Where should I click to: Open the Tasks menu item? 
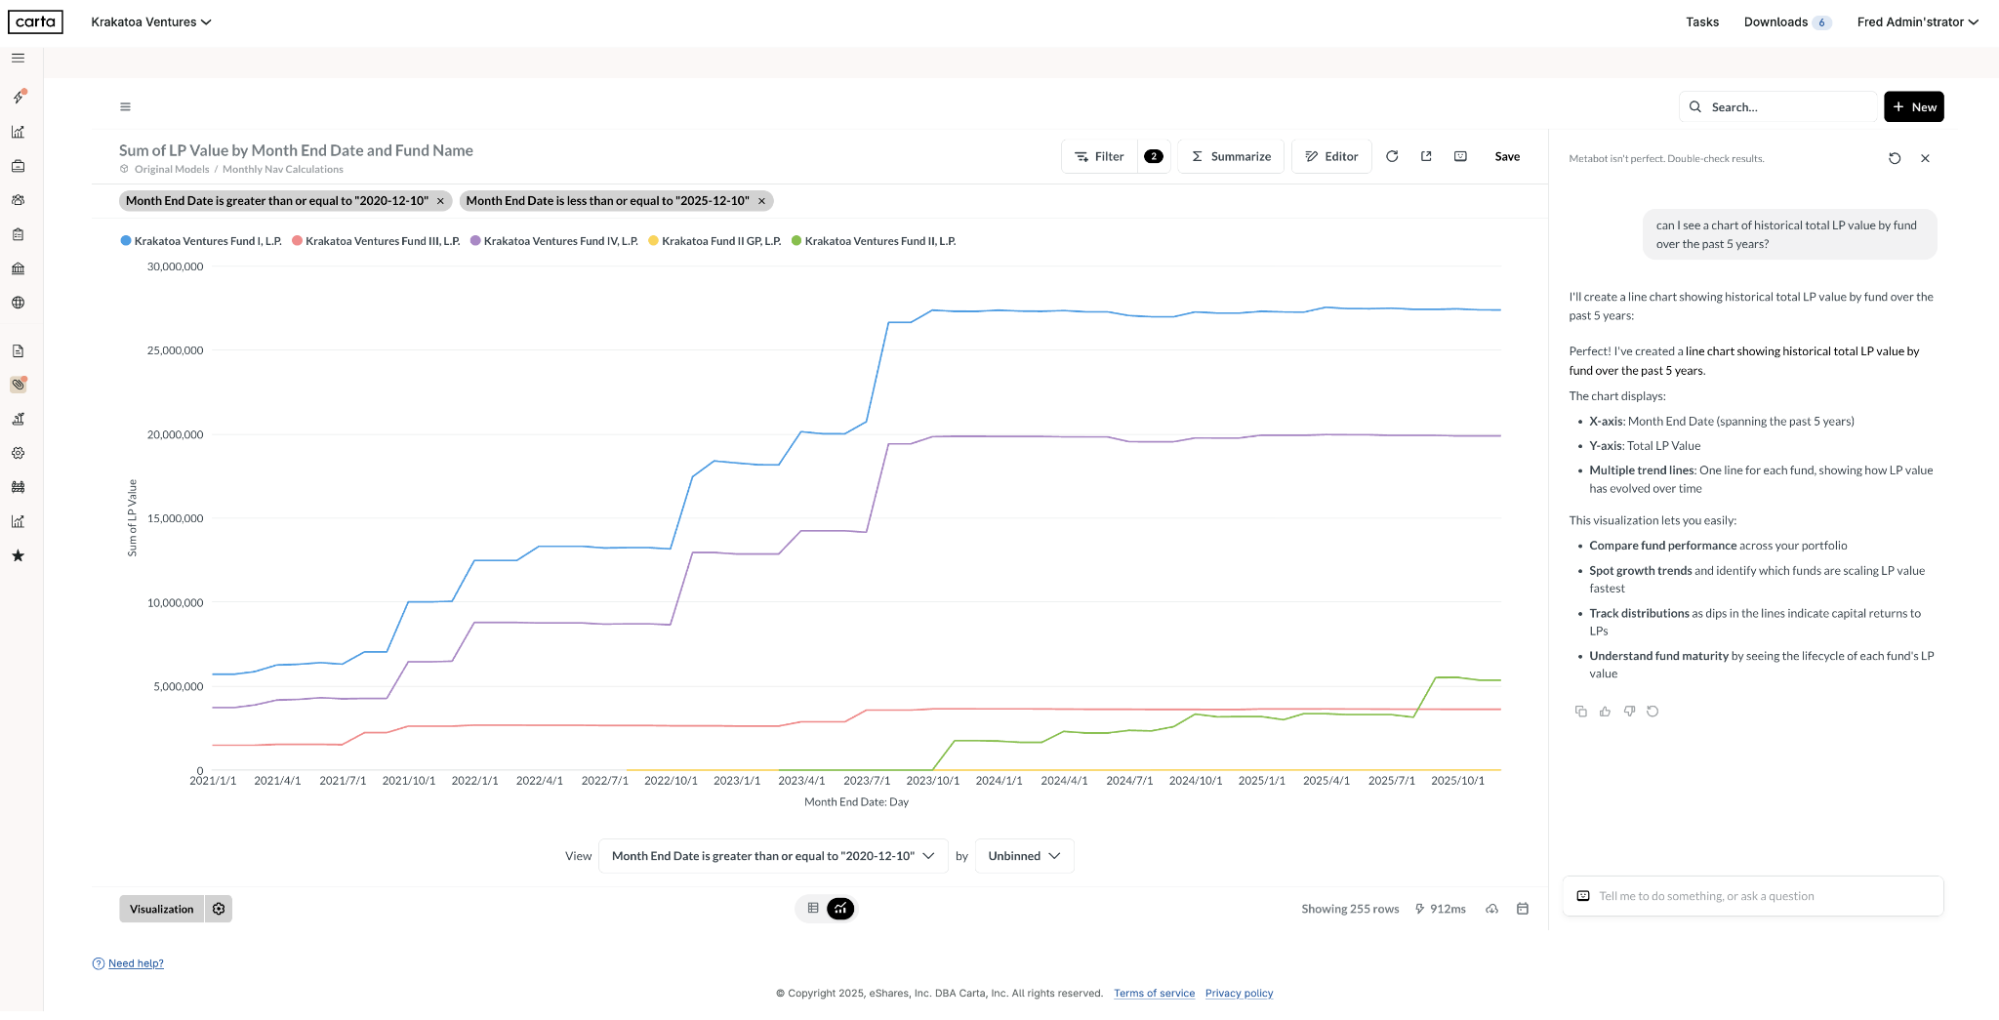1702,22
